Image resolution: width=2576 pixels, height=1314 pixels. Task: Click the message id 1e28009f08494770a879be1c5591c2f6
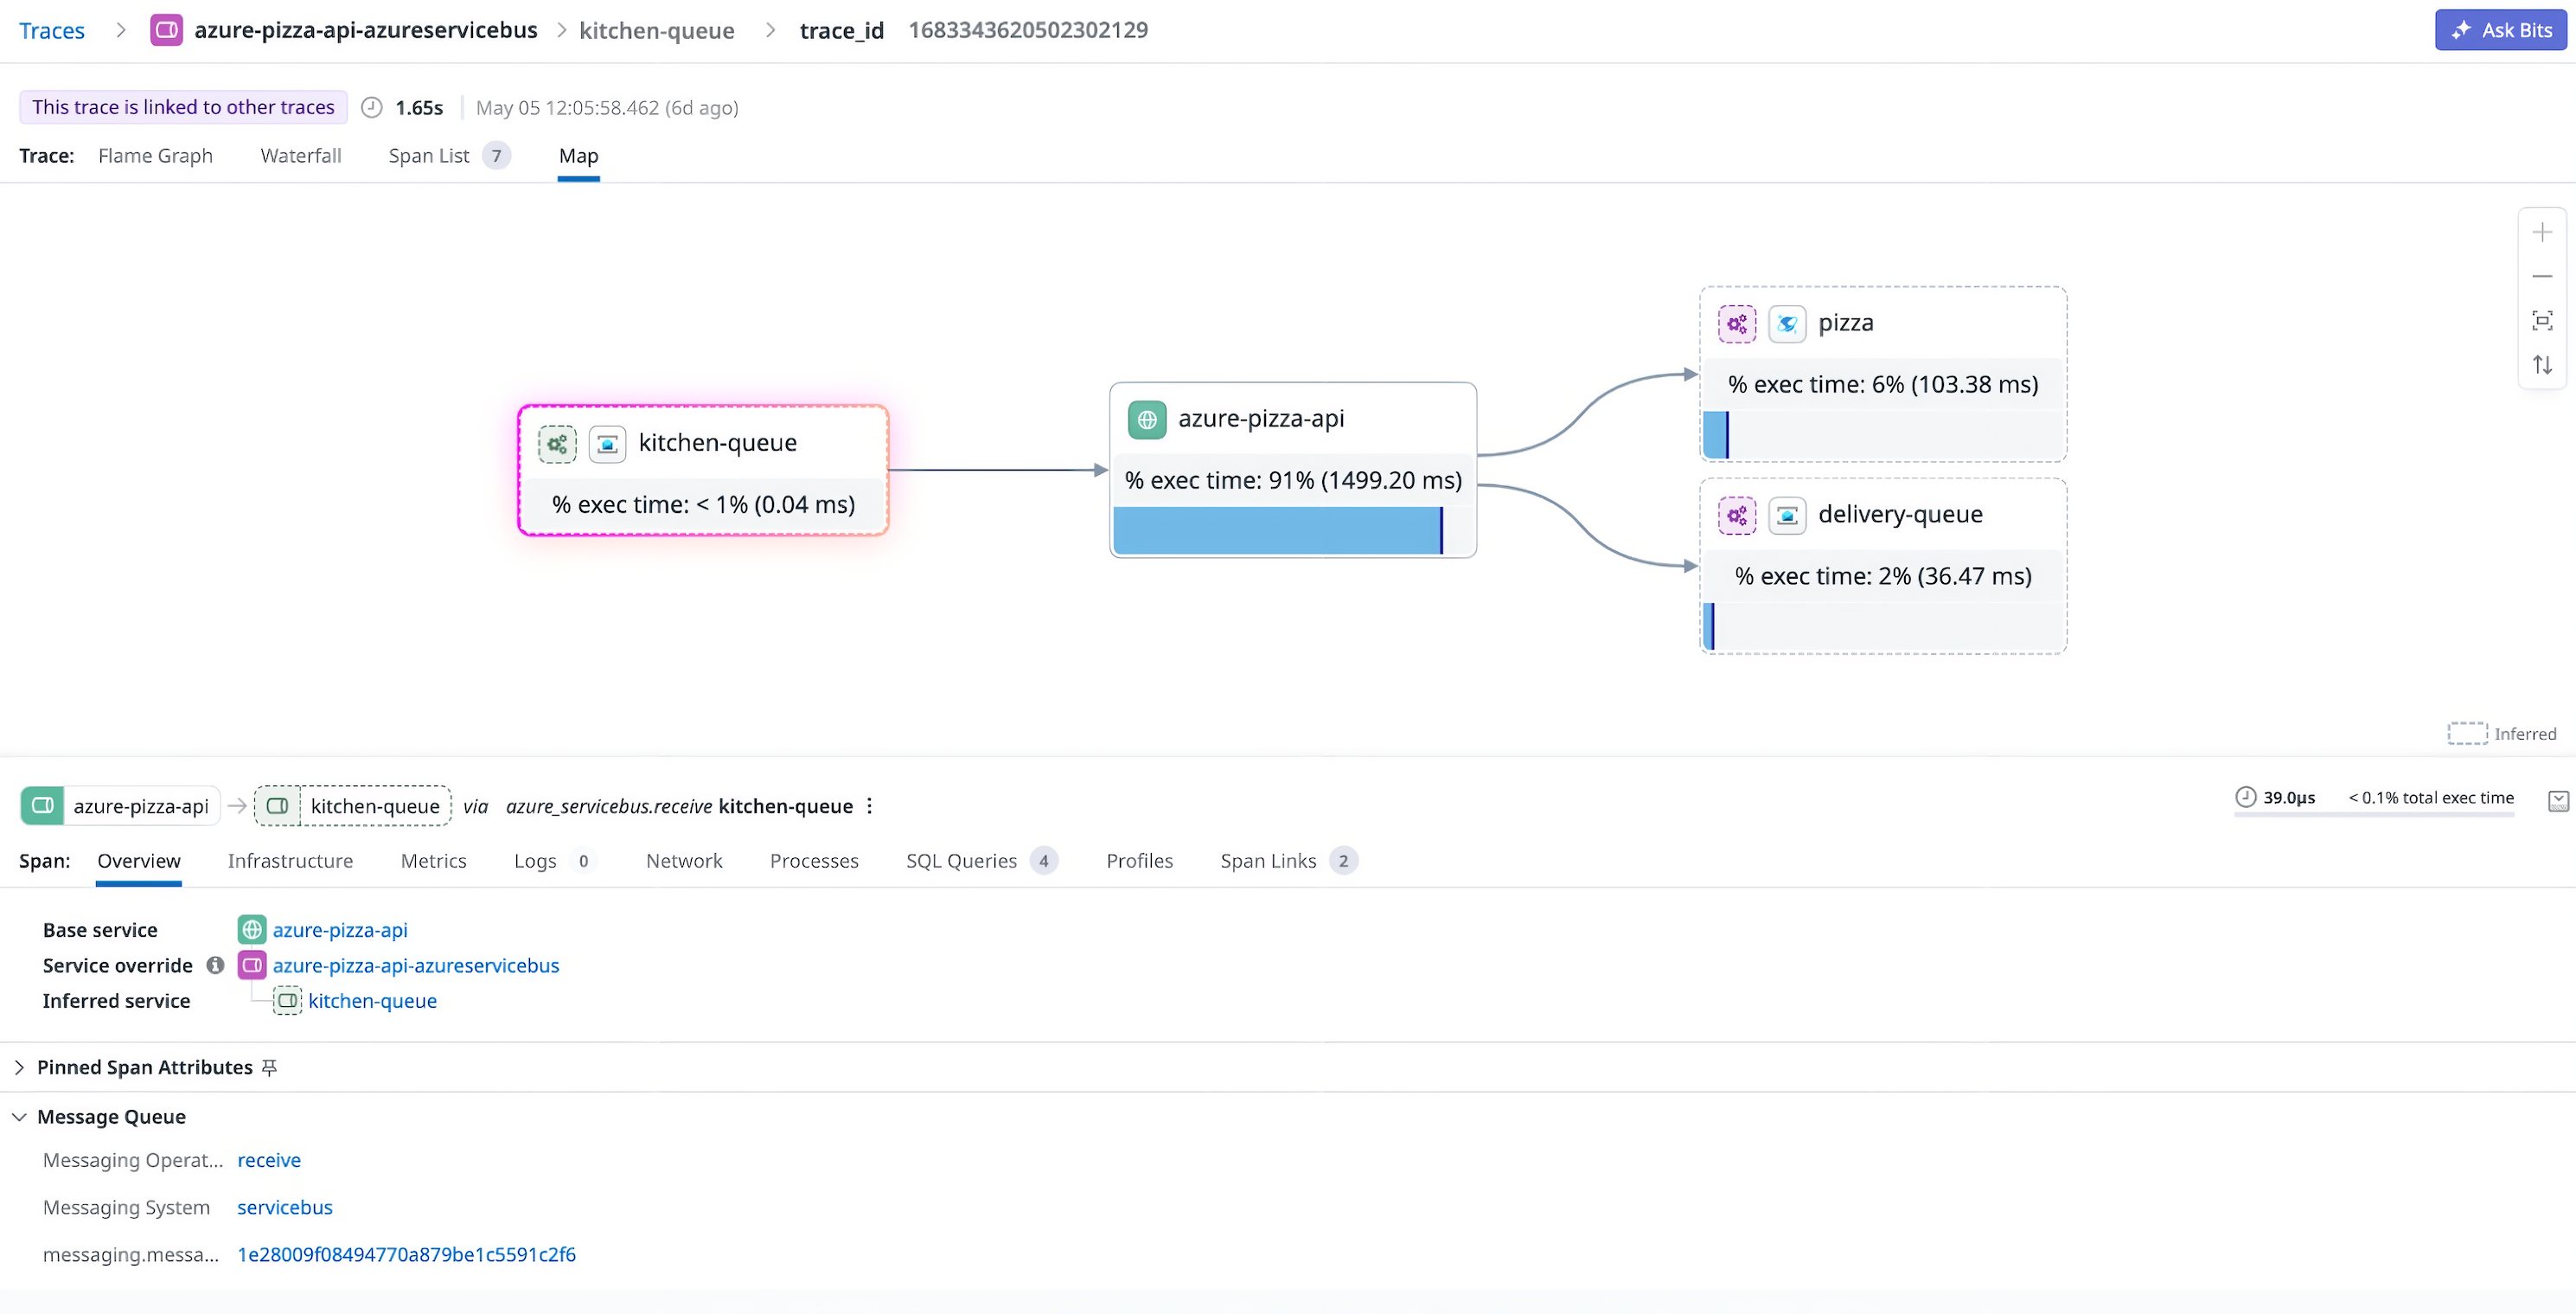pyautogui.click(x=406, y=1254)
